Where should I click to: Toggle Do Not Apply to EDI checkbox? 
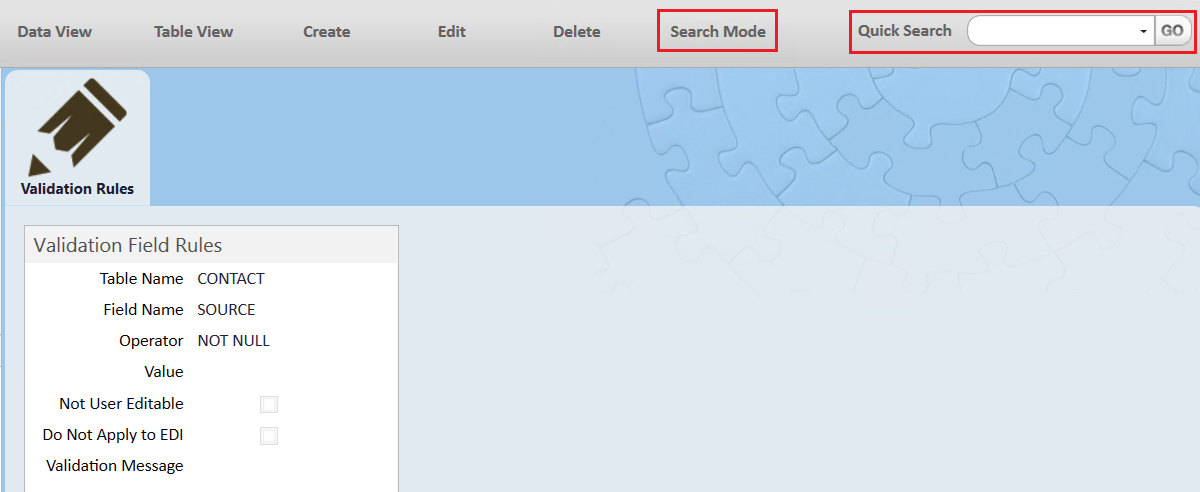click(269, 436)
